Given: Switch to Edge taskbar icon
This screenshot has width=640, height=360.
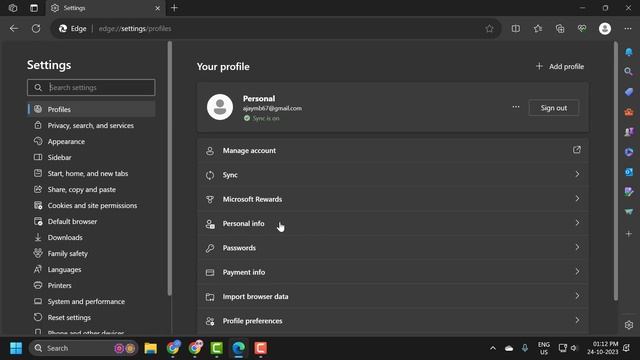Looking at the screenshot, I should pyautogui.click(x=238, y=348).
